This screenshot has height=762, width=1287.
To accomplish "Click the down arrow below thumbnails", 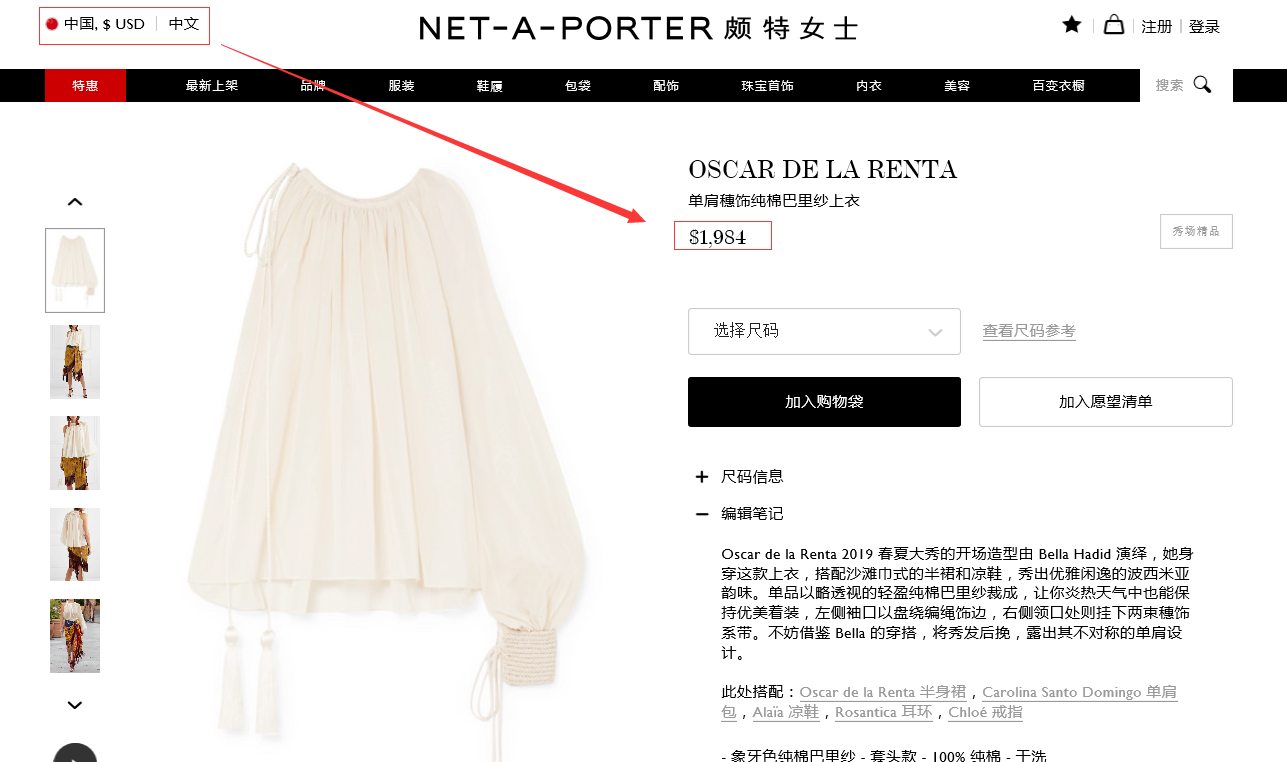I will pos(74,705).
